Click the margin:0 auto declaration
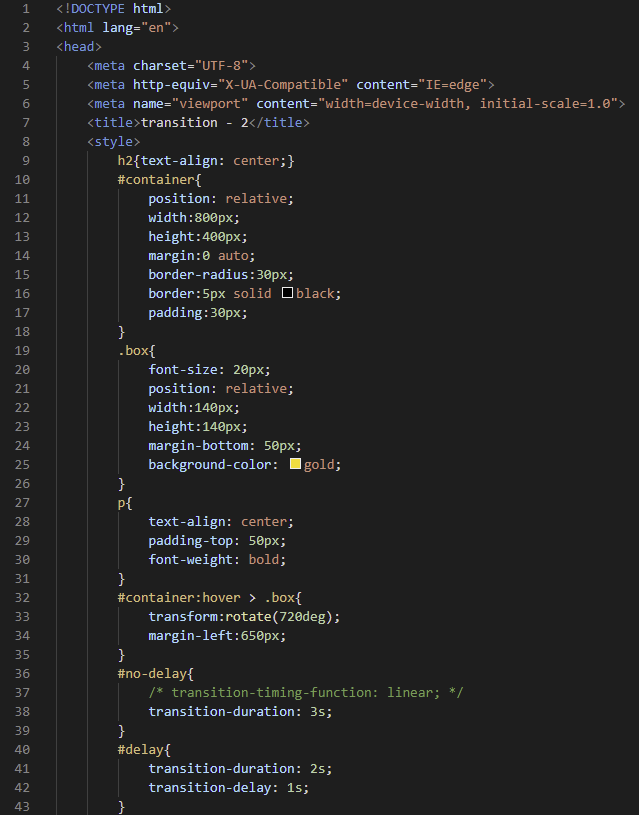Viewport: 639px width, 815px height. [x=202, y=256]
